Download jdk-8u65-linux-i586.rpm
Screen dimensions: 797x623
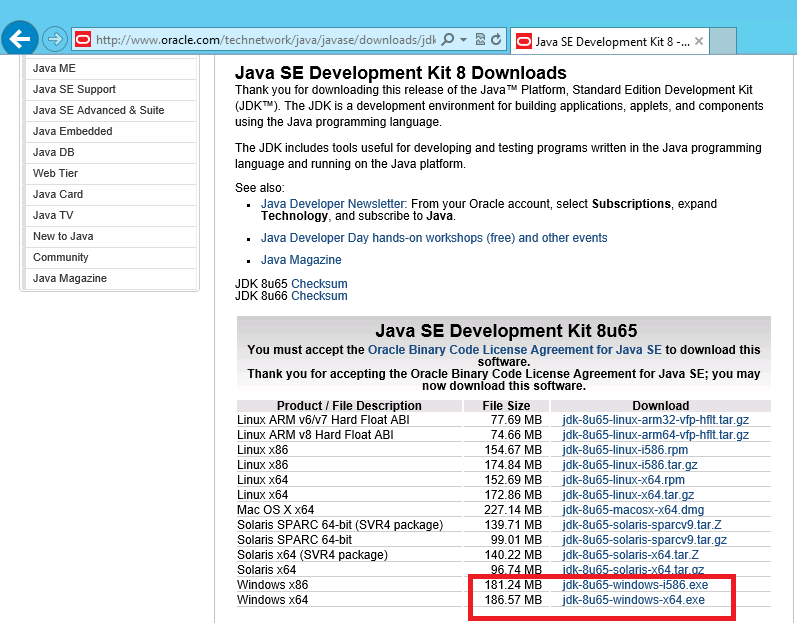click(x=625, y=450)
